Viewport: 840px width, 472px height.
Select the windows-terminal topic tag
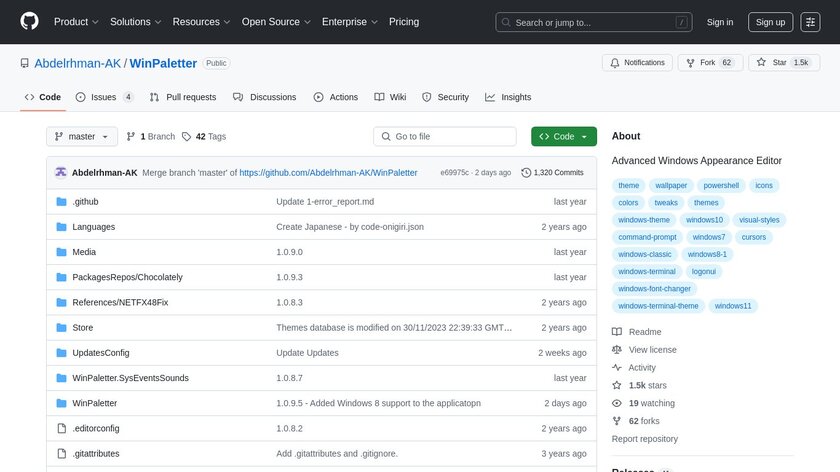(x=647, y=271)
